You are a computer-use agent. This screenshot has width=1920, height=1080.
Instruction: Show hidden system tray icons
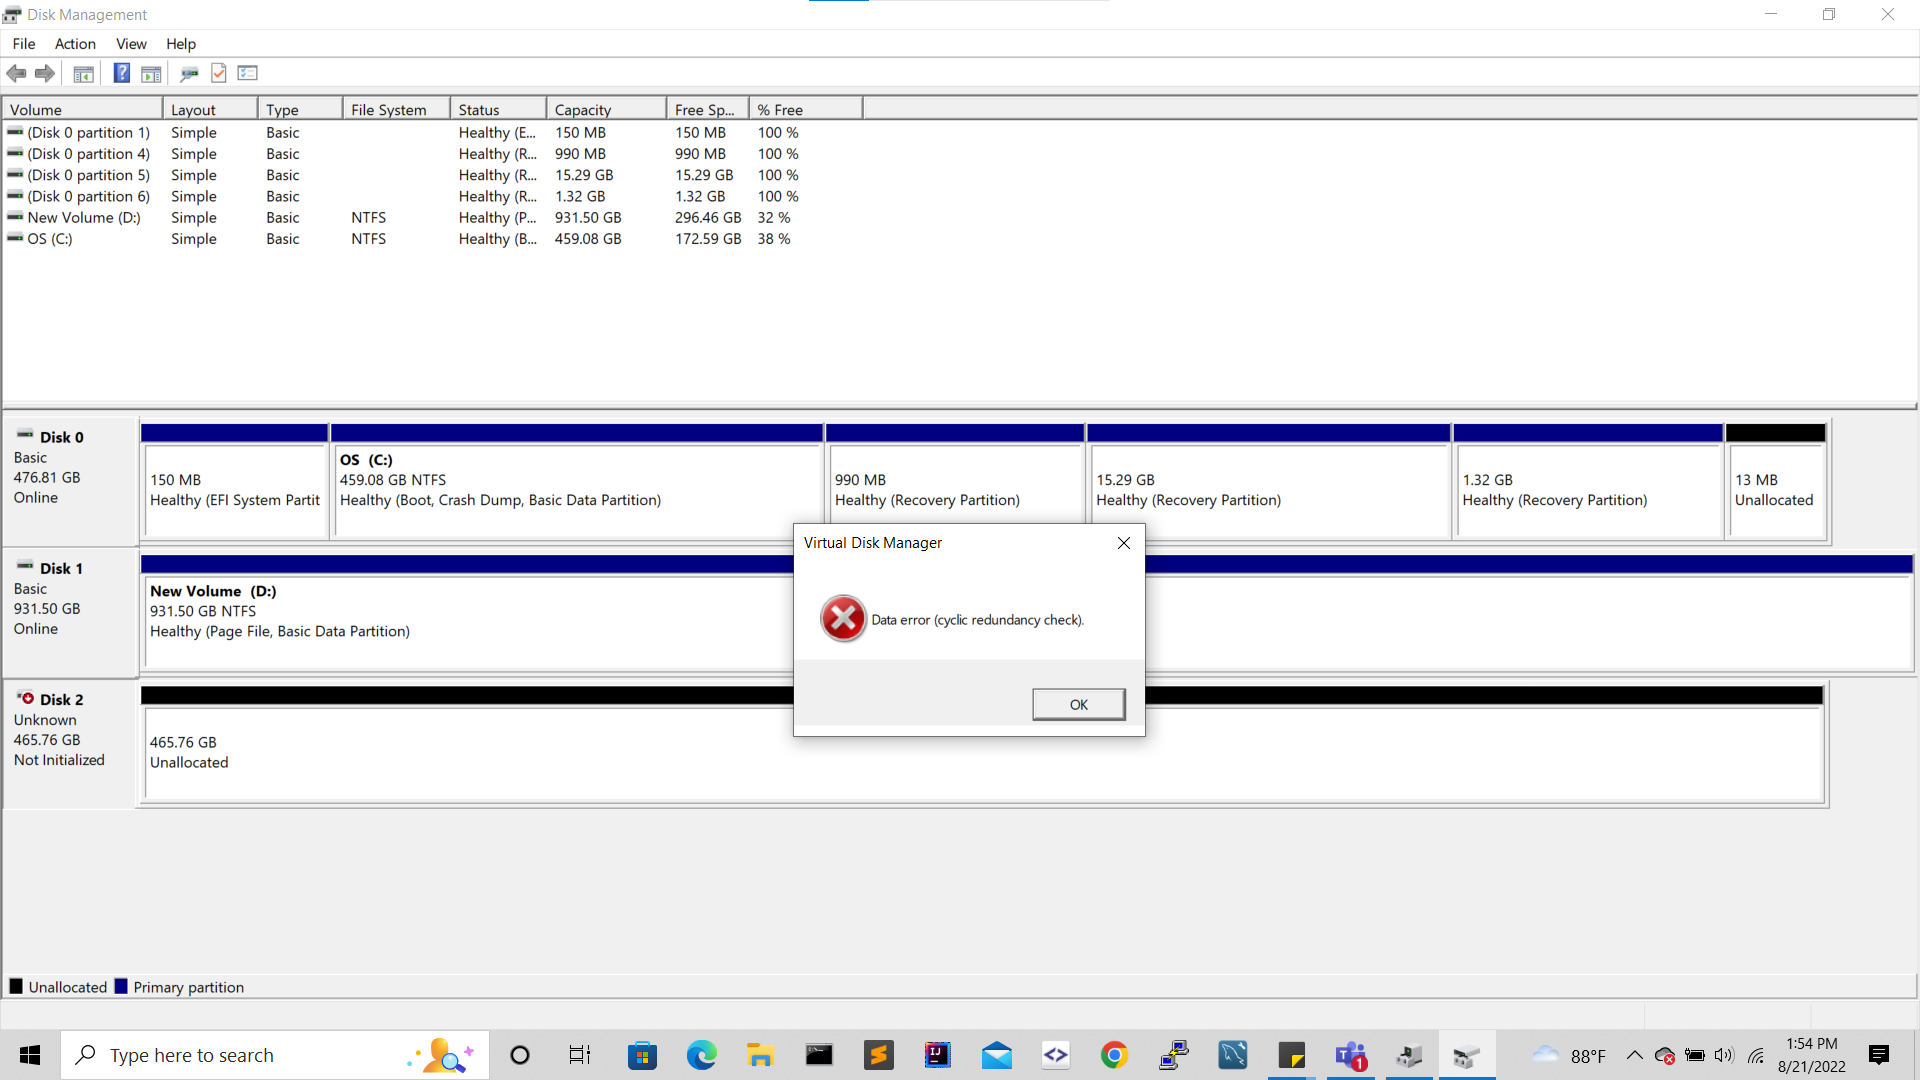1634,1055
